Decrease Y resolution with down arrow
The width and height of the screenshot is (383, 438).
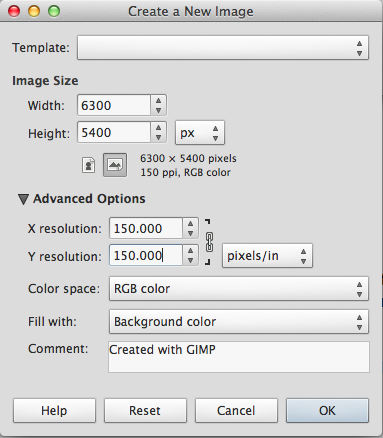click(190, 260)
